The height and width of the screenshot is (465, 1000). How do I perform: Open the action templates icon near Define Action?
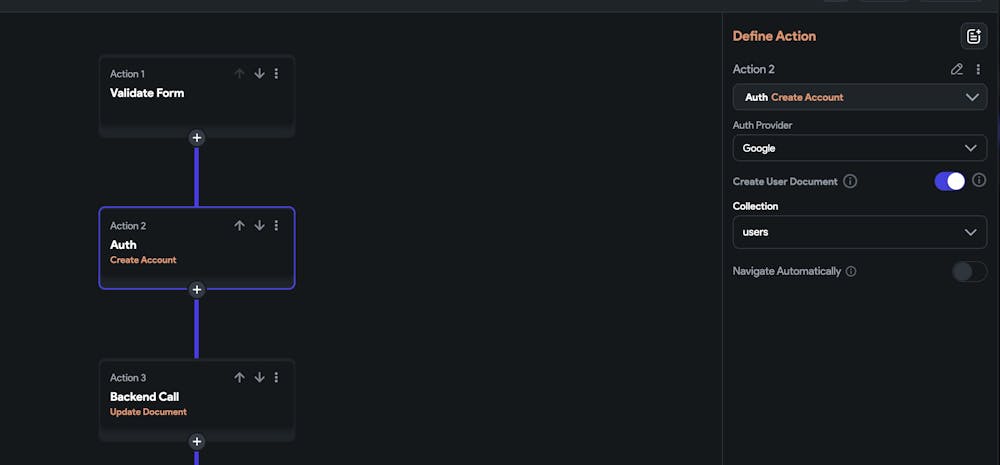[x=974, y=36]
